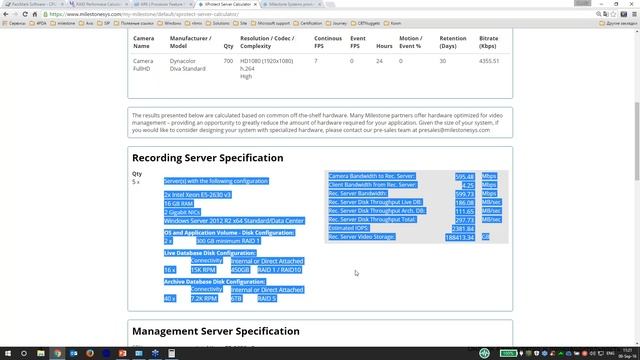Click the Retention (Days) column header
Viewport: 640px width, 360px height.
[453, 42]
